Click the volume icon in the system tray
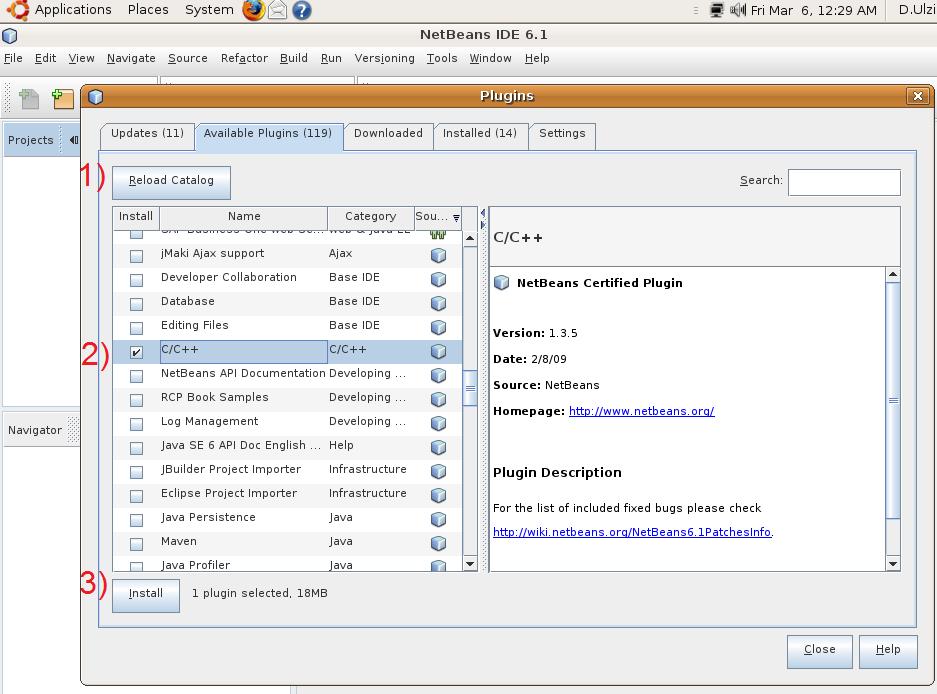The image size is (937, 694). [736, 11]
